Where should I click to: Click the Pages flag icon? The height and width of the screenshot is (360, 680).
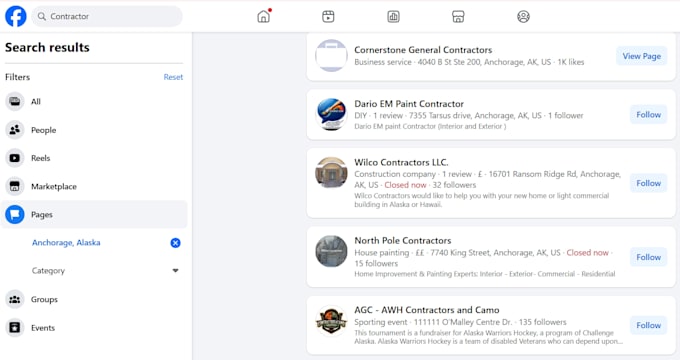coord(15,214)
